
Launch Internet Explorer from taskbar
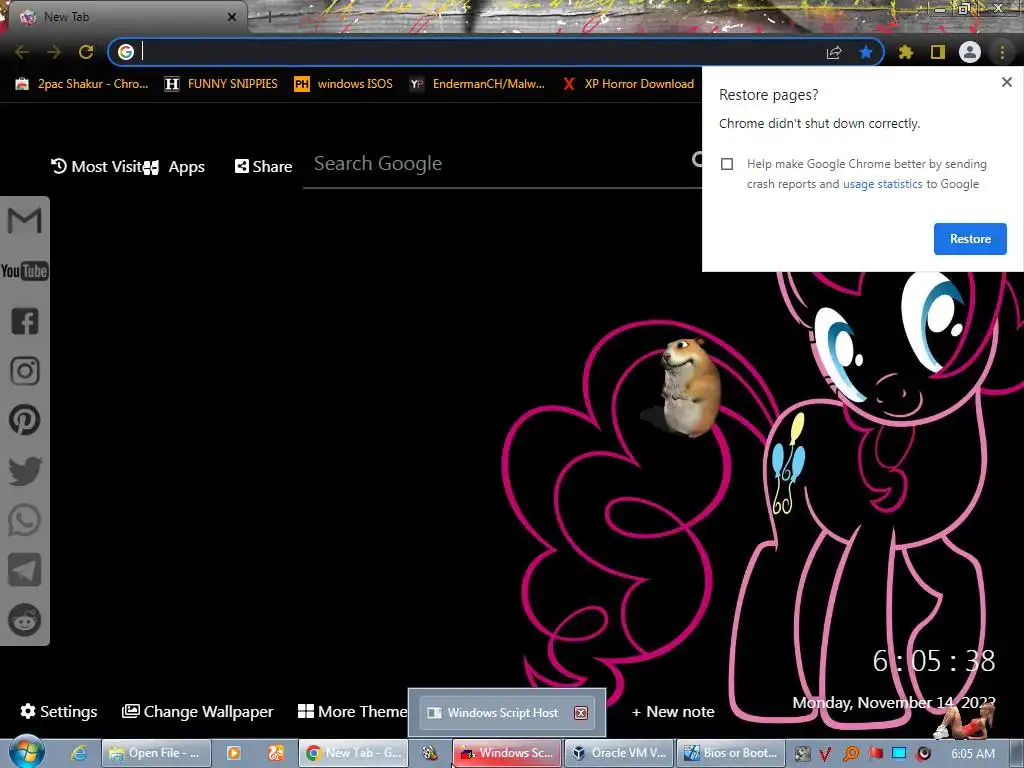tap(78, 753)
